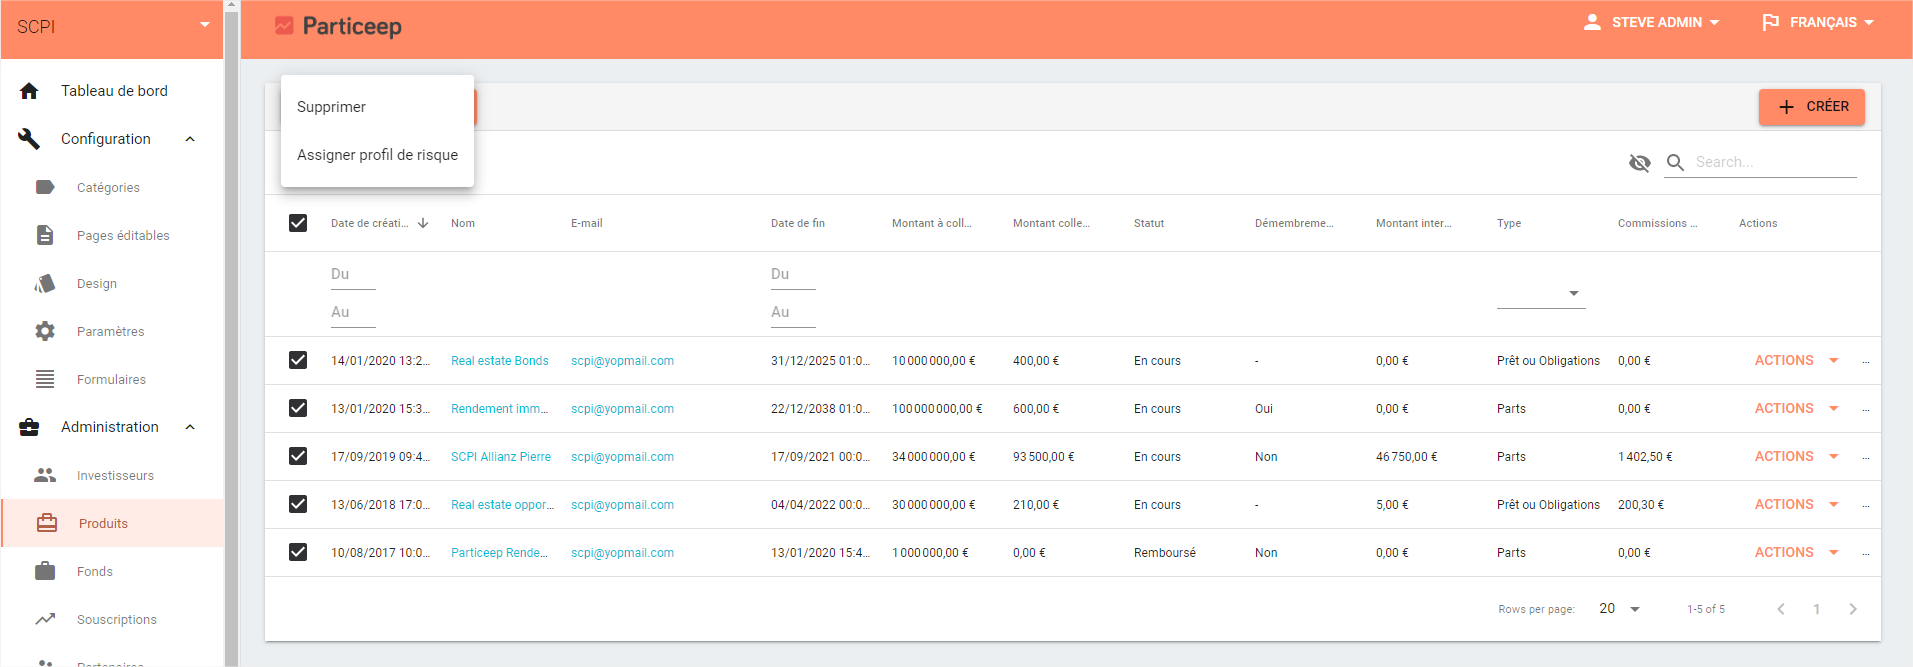Open Actions for Real estate oppor... row
Viewport: 1913px width, 667px height.
coord(1797,504)
